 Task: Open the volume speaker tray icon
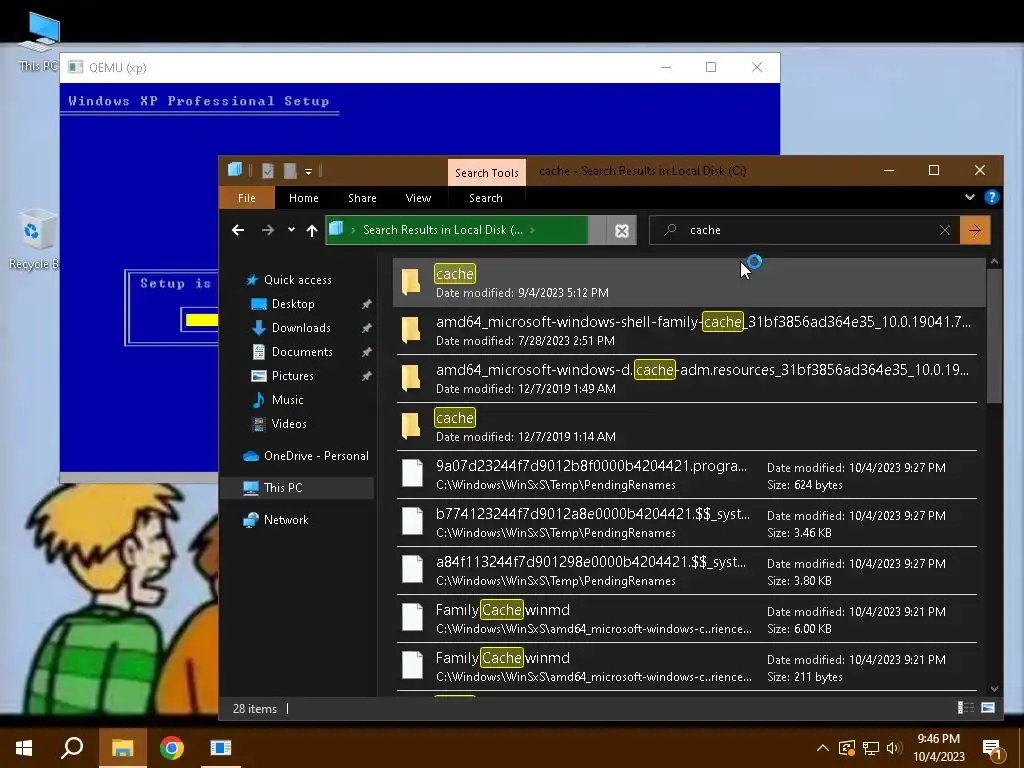click(x=894, y=748)
